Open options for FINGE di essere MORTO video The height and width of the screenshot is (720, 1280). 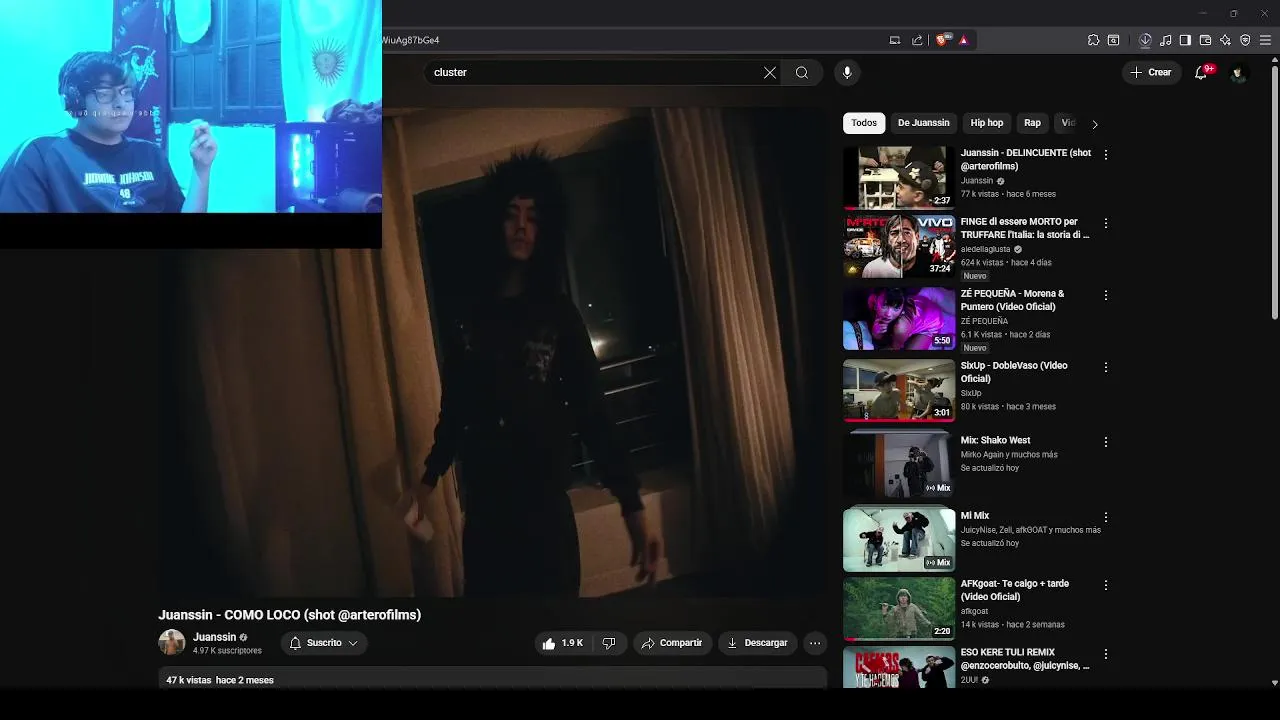point(1105,223)
